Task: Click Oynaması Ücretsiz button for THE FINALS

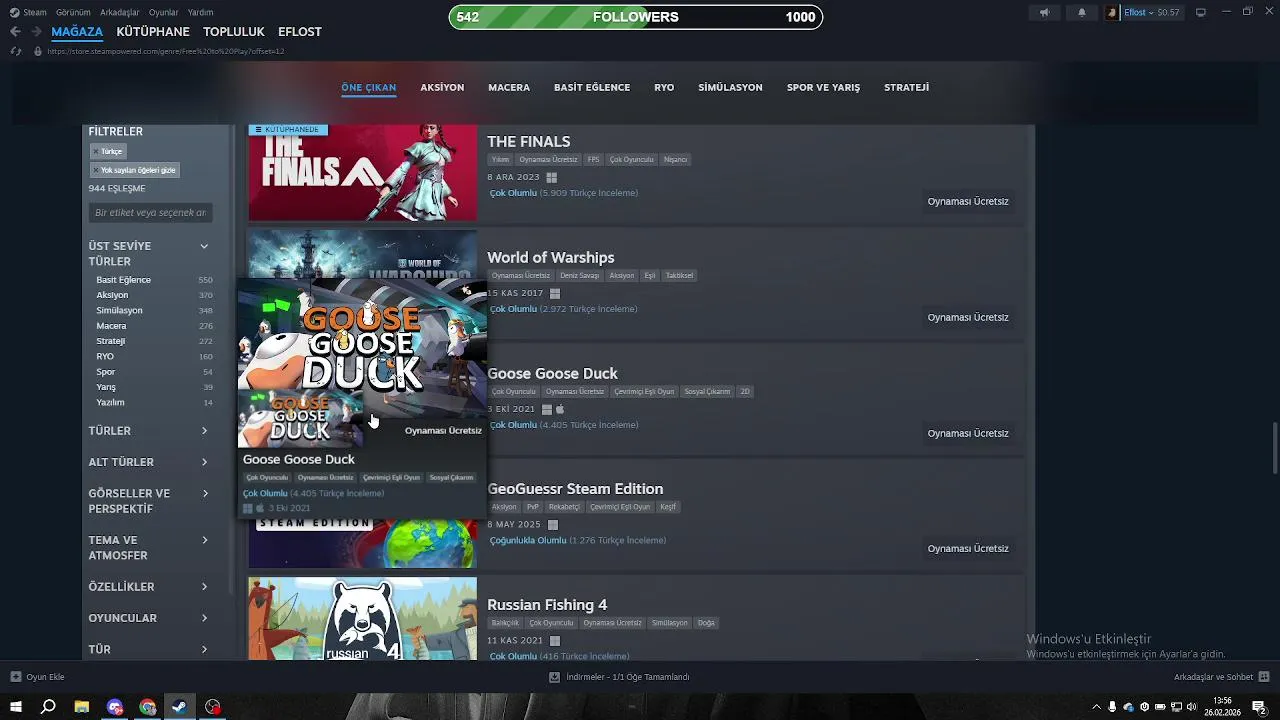Action: [968, 201]
